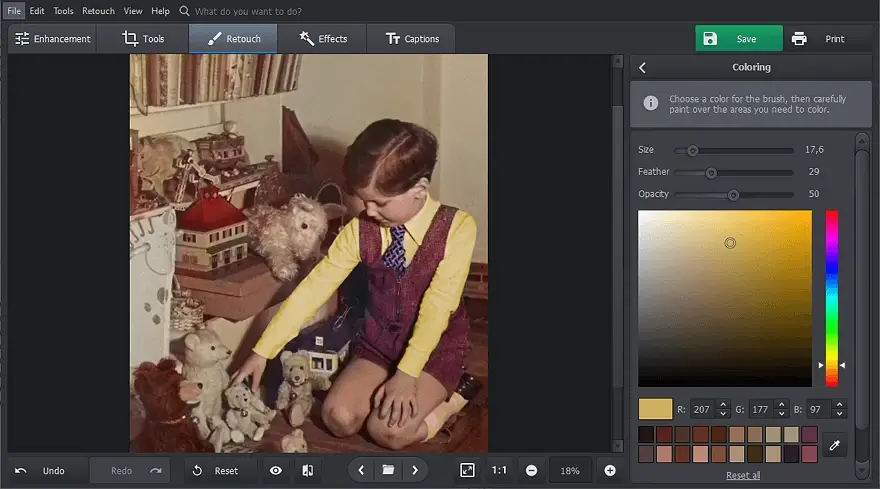Click the G color value field
Screen dimensions: 880x489
[761, 409]
